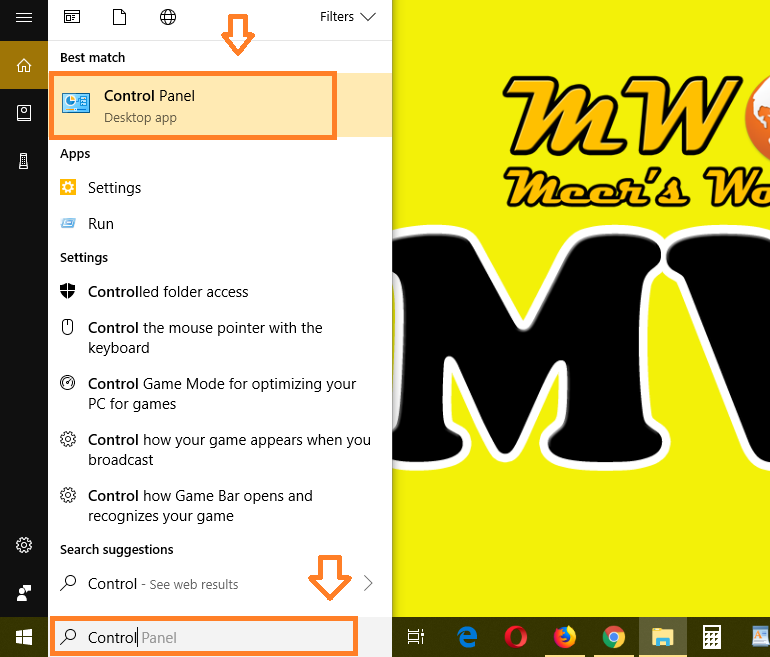Screen dimensions: 770x657
Task: Click the gear icon beside broadcast setting
Action: tap(67, 439)
